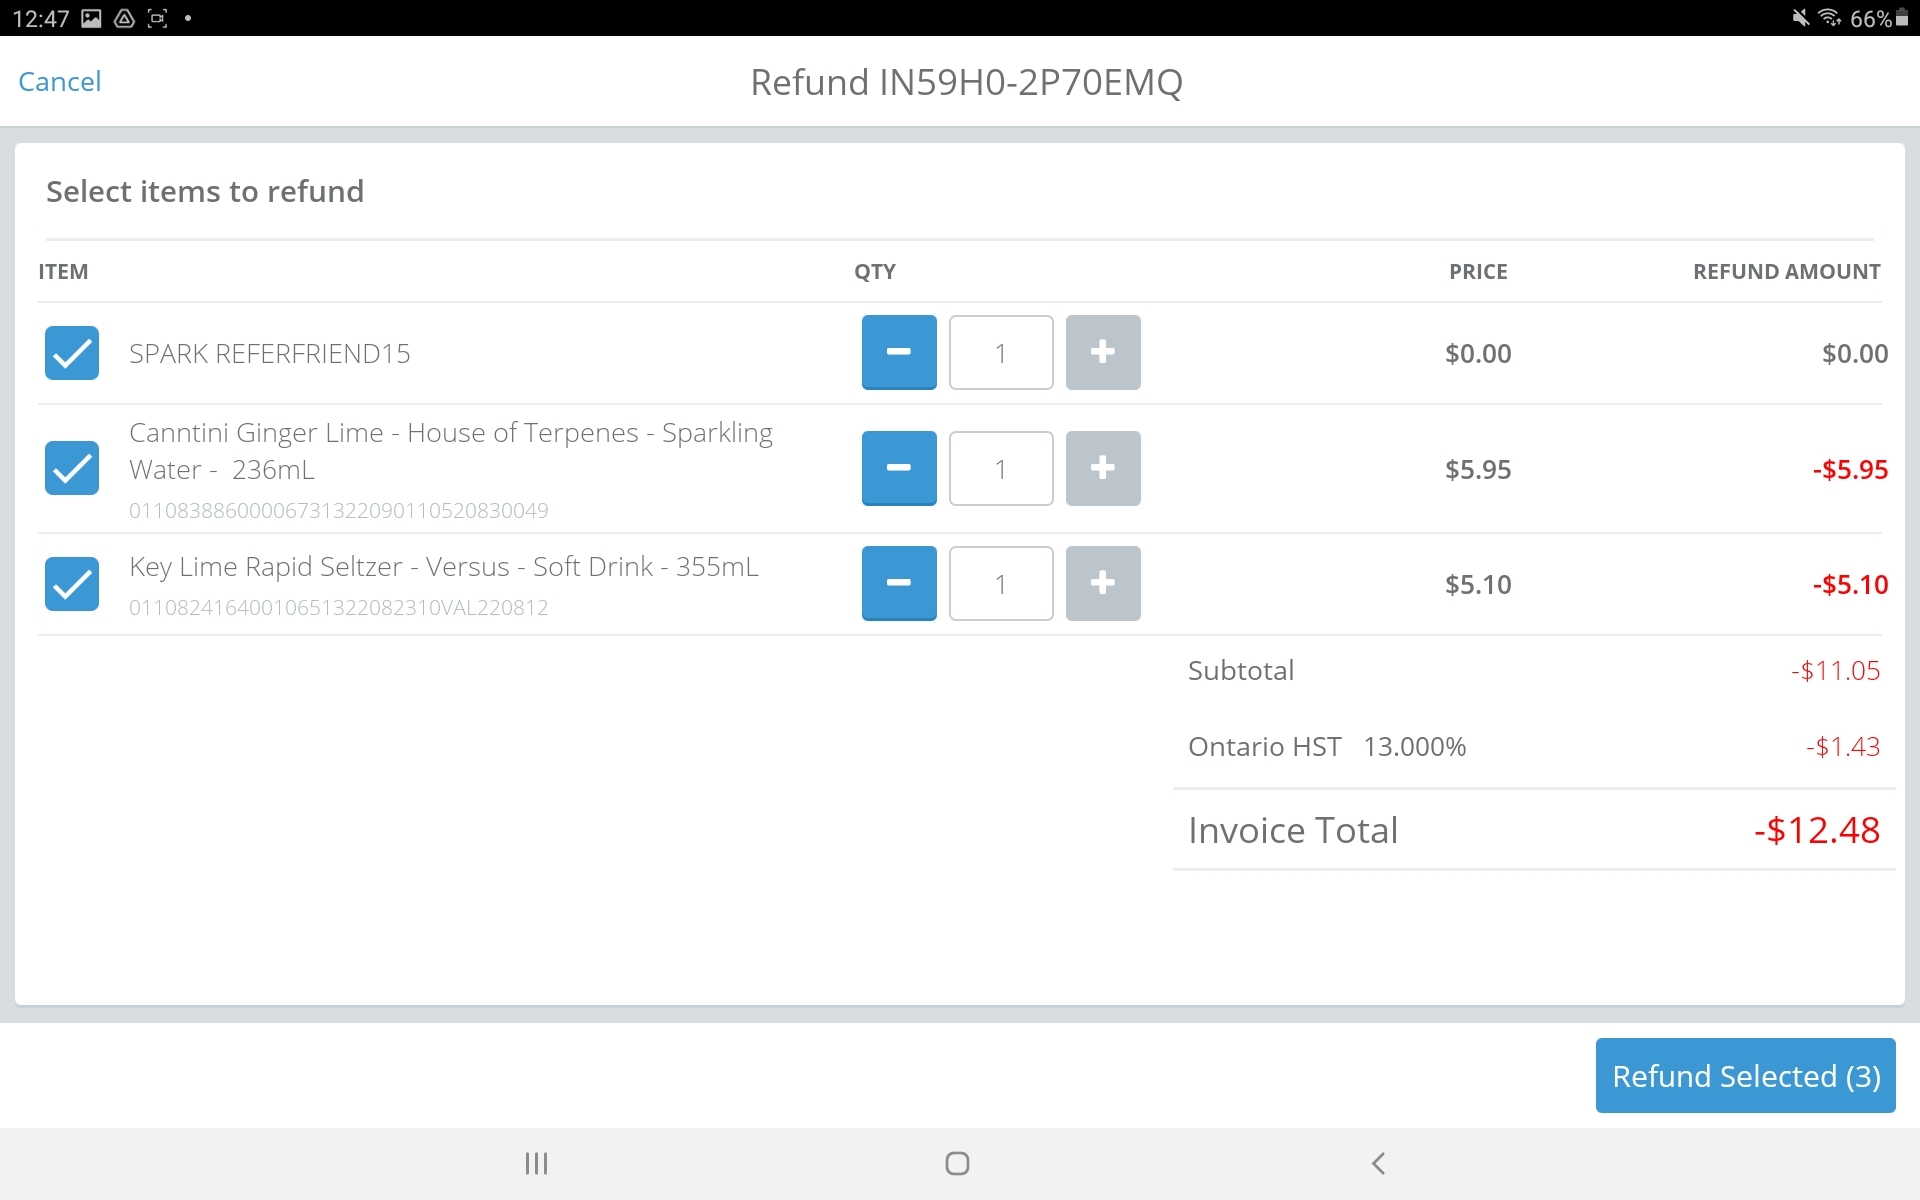Uncheck SPARK REFERFRIEND15 refund checkbox
The width and height of the screenshot is (1920, 1200).
[x=72, y=353]
